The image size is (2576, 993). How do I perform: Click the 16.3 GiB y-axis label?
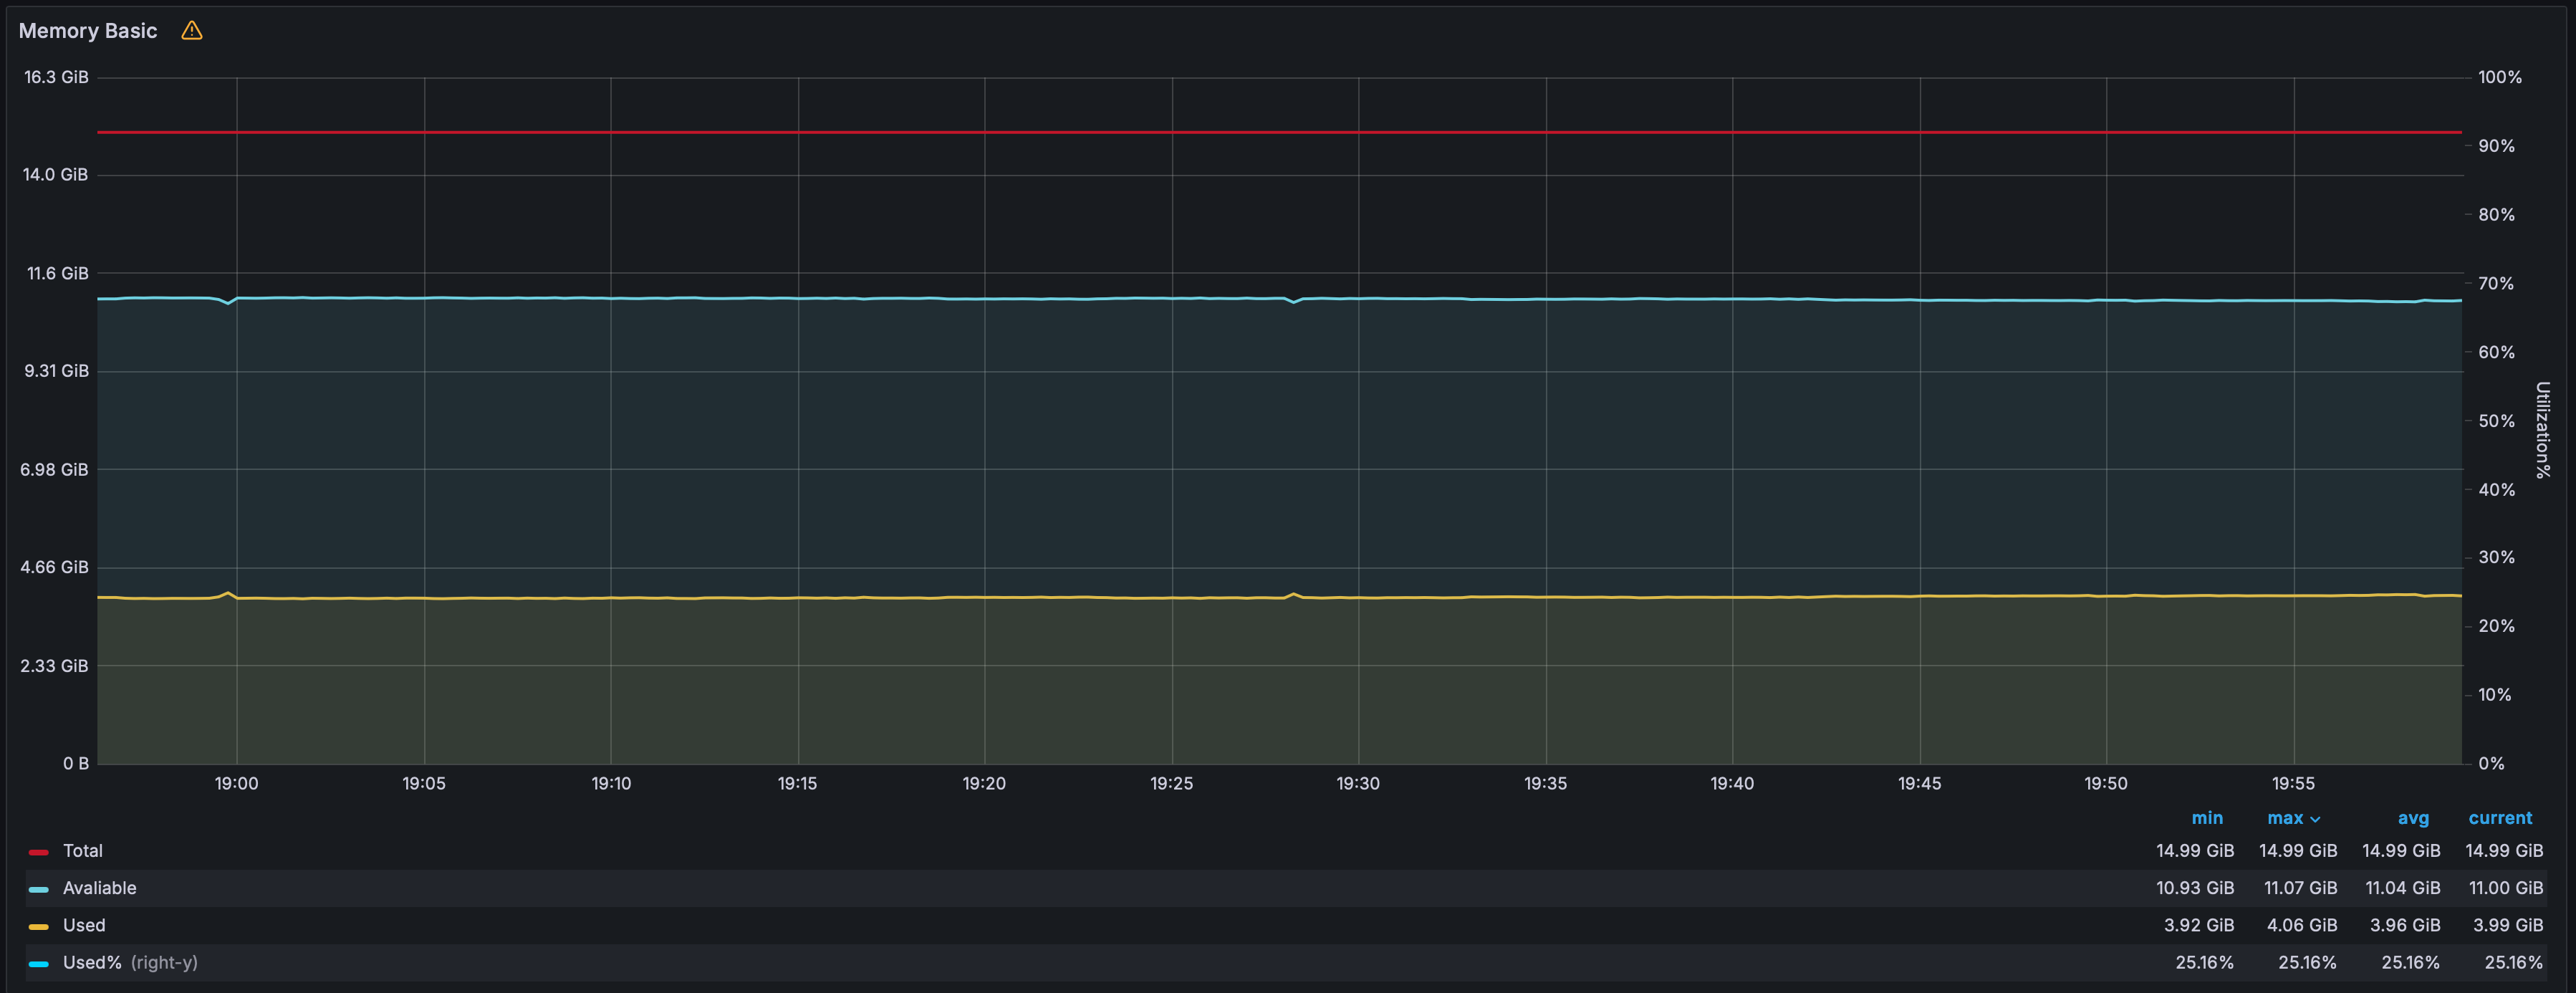(56, 77)
